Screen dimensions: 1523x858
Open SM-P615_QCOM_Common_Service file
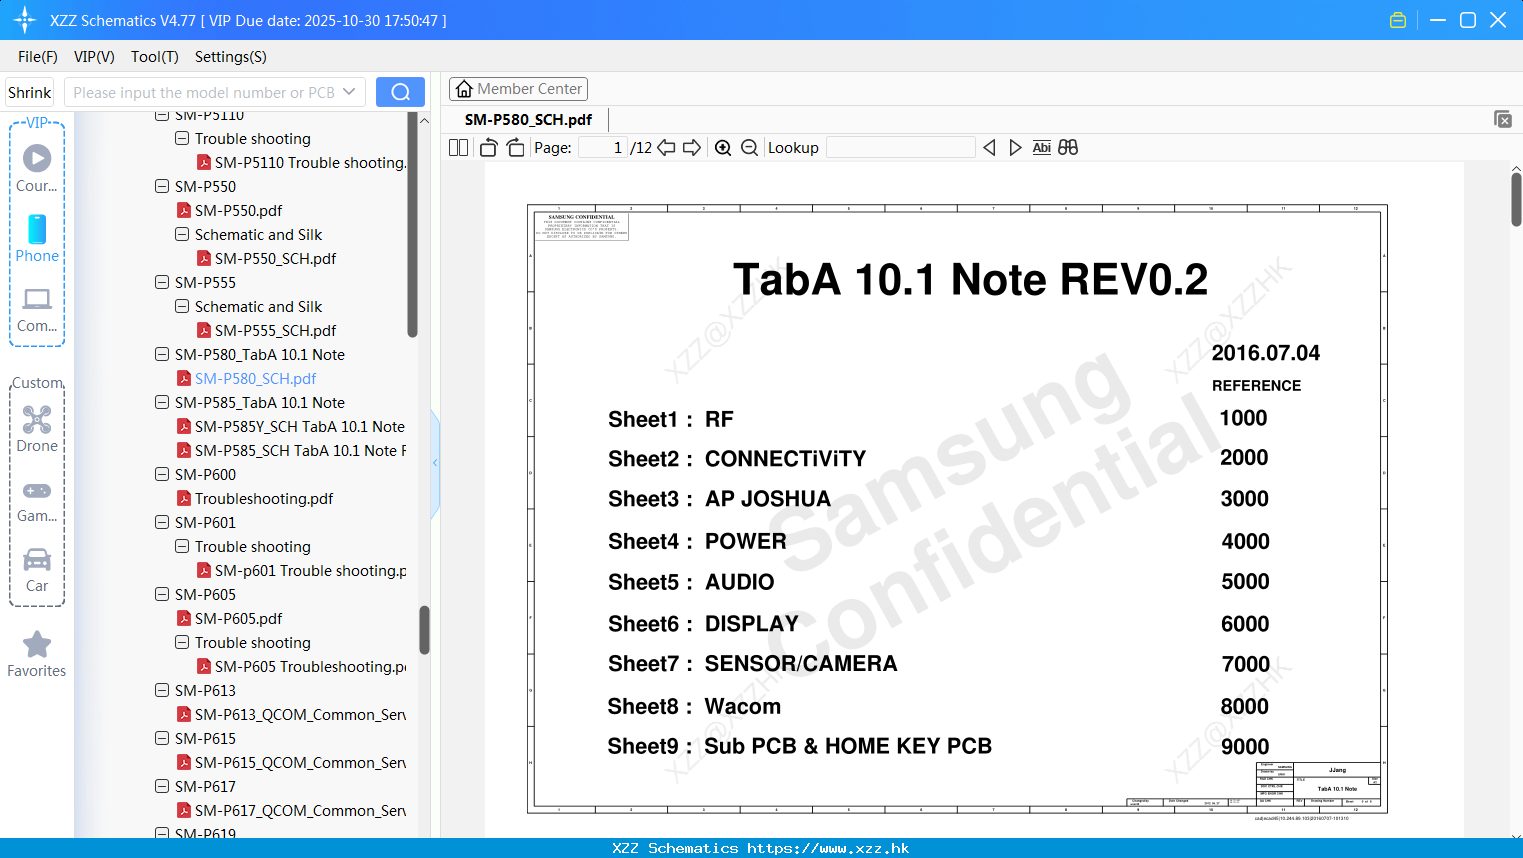(300, 762)
